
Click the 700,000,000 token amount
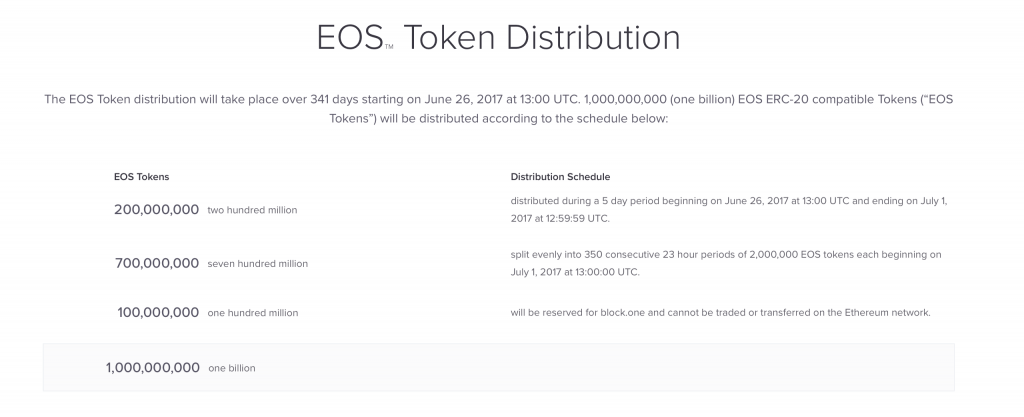point(157,263)
